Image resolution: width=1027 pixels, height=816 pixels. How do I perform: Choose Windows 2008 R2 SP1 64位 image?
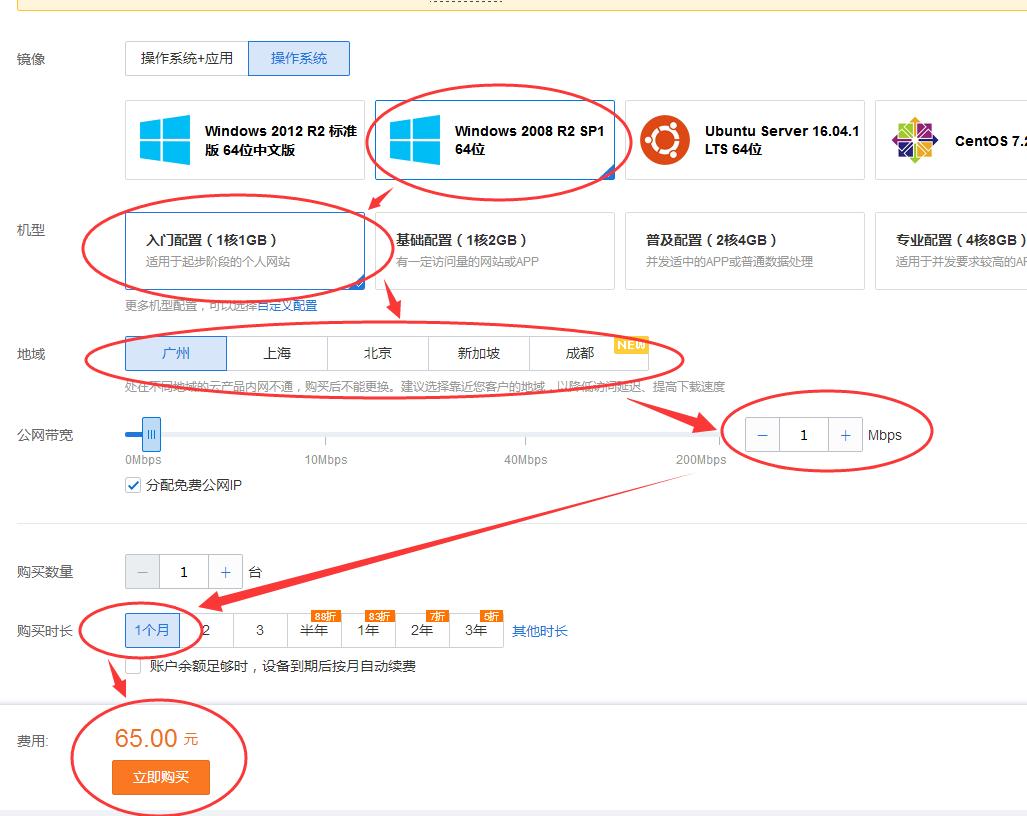(495, 140)
